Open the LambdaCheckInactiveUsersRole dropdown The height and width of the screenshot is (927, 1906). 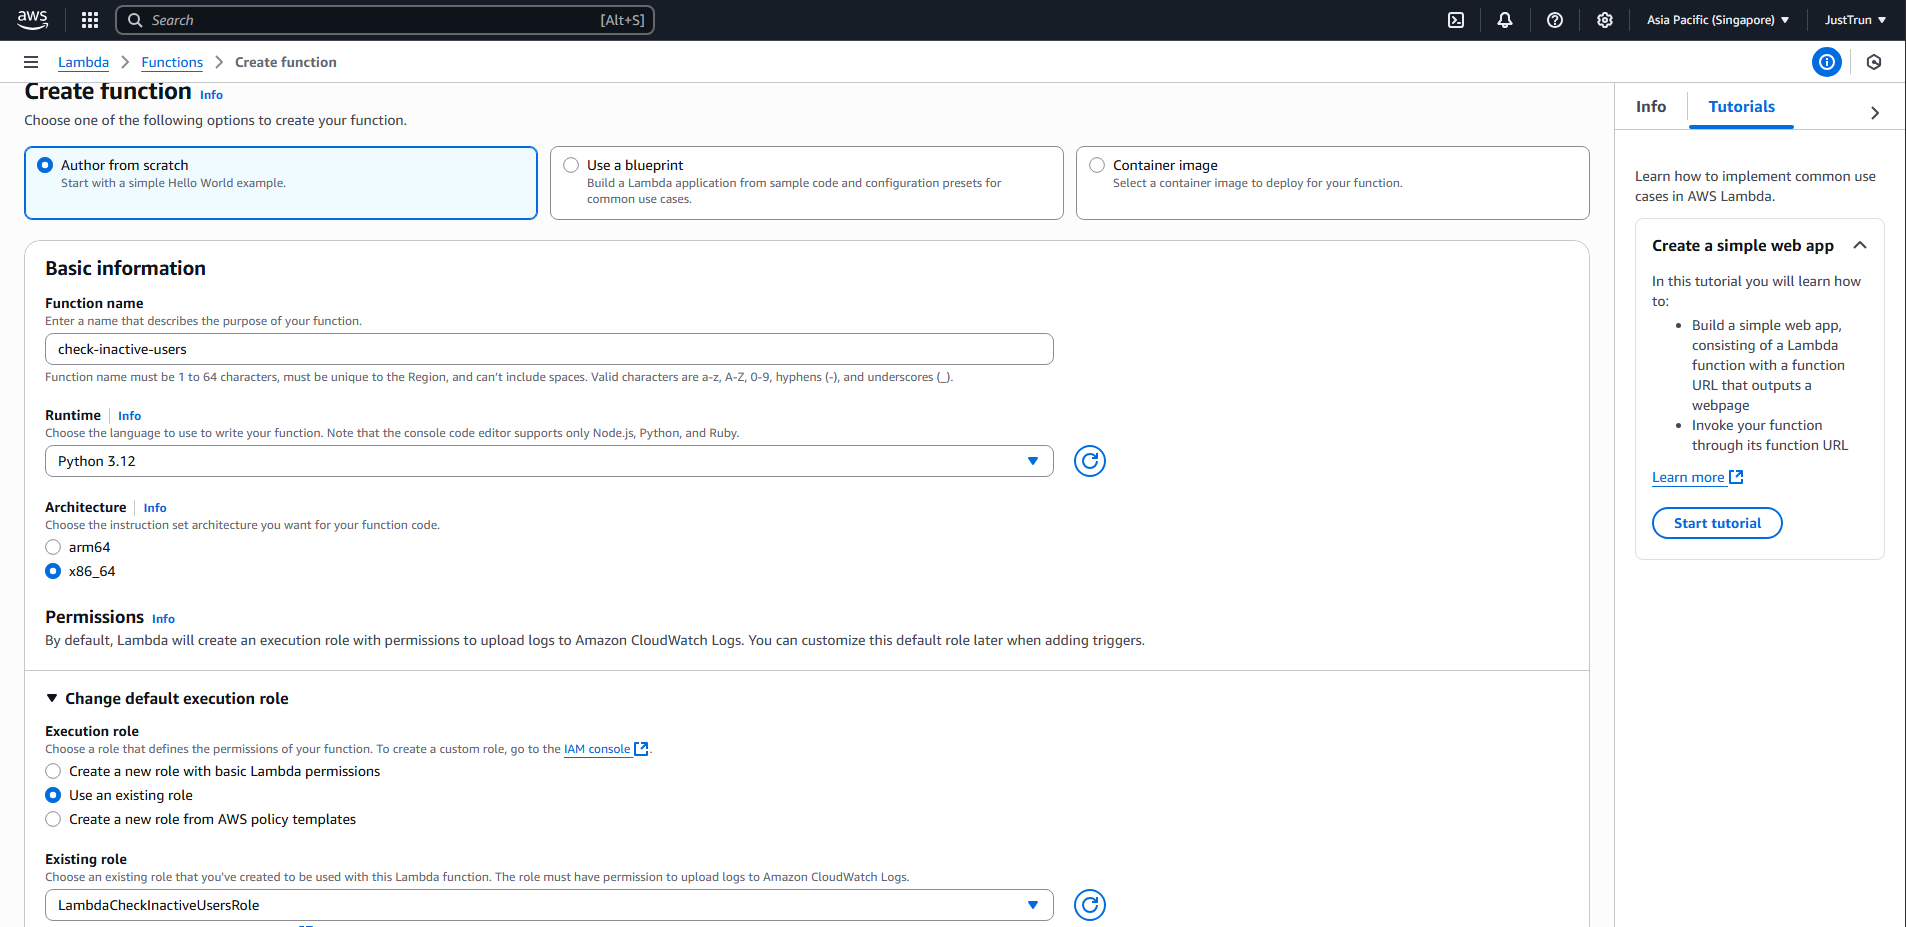tap(549, 905)
